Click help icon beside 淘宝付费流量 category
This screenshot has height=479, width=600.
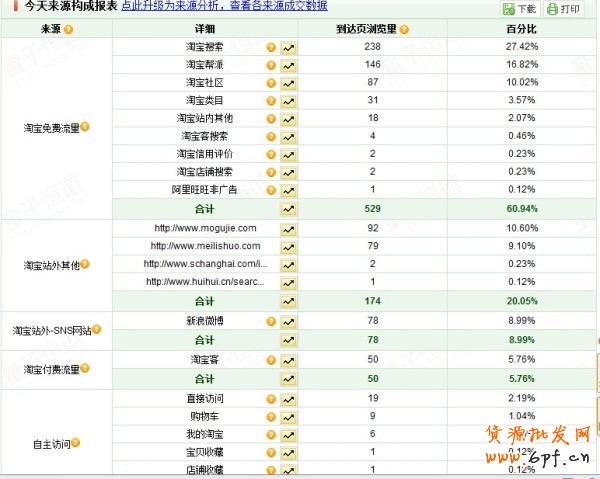85,368
